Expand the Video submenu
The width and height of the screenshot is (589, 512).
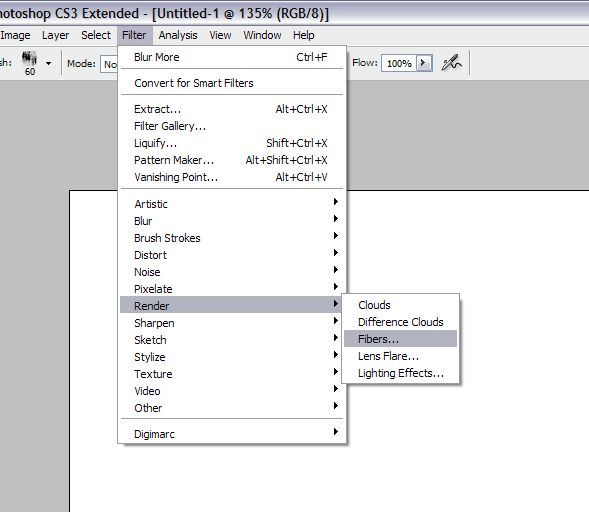(x=231, y=391)
